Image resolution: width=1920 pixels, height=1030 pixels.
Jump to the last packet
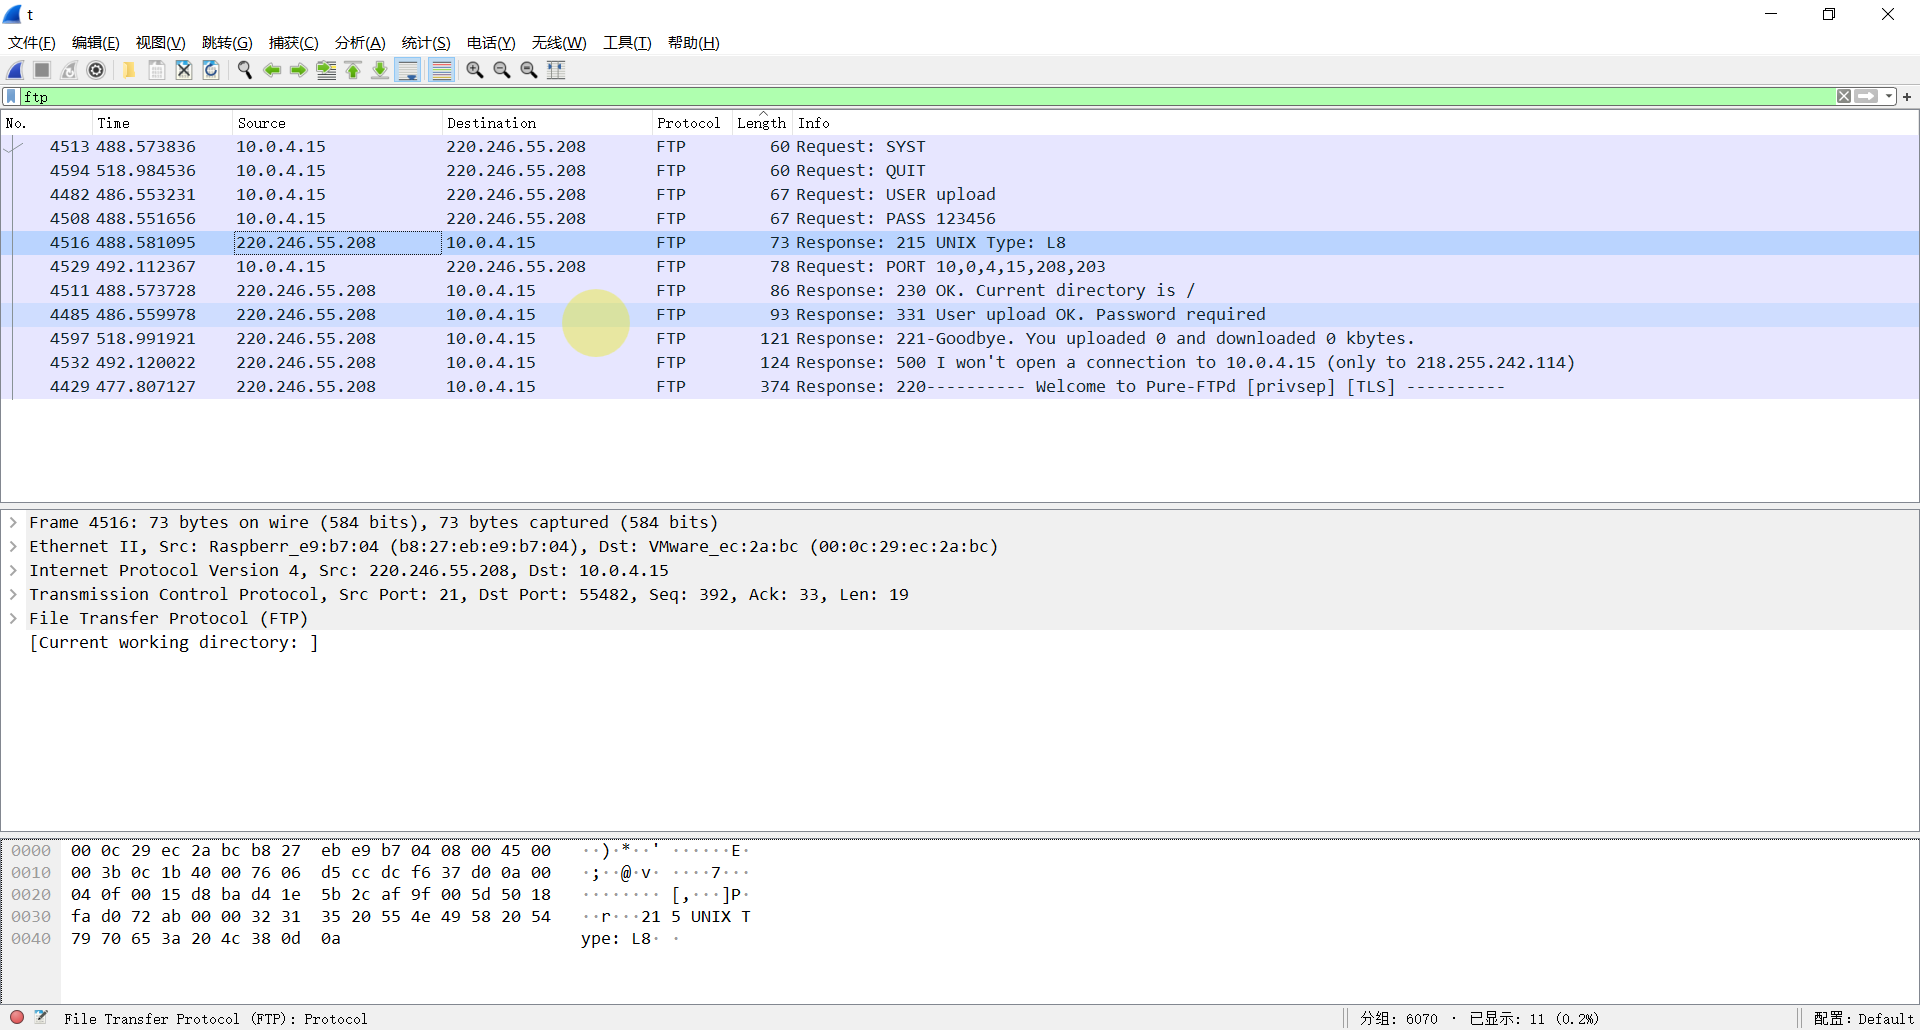click(380, 70)
